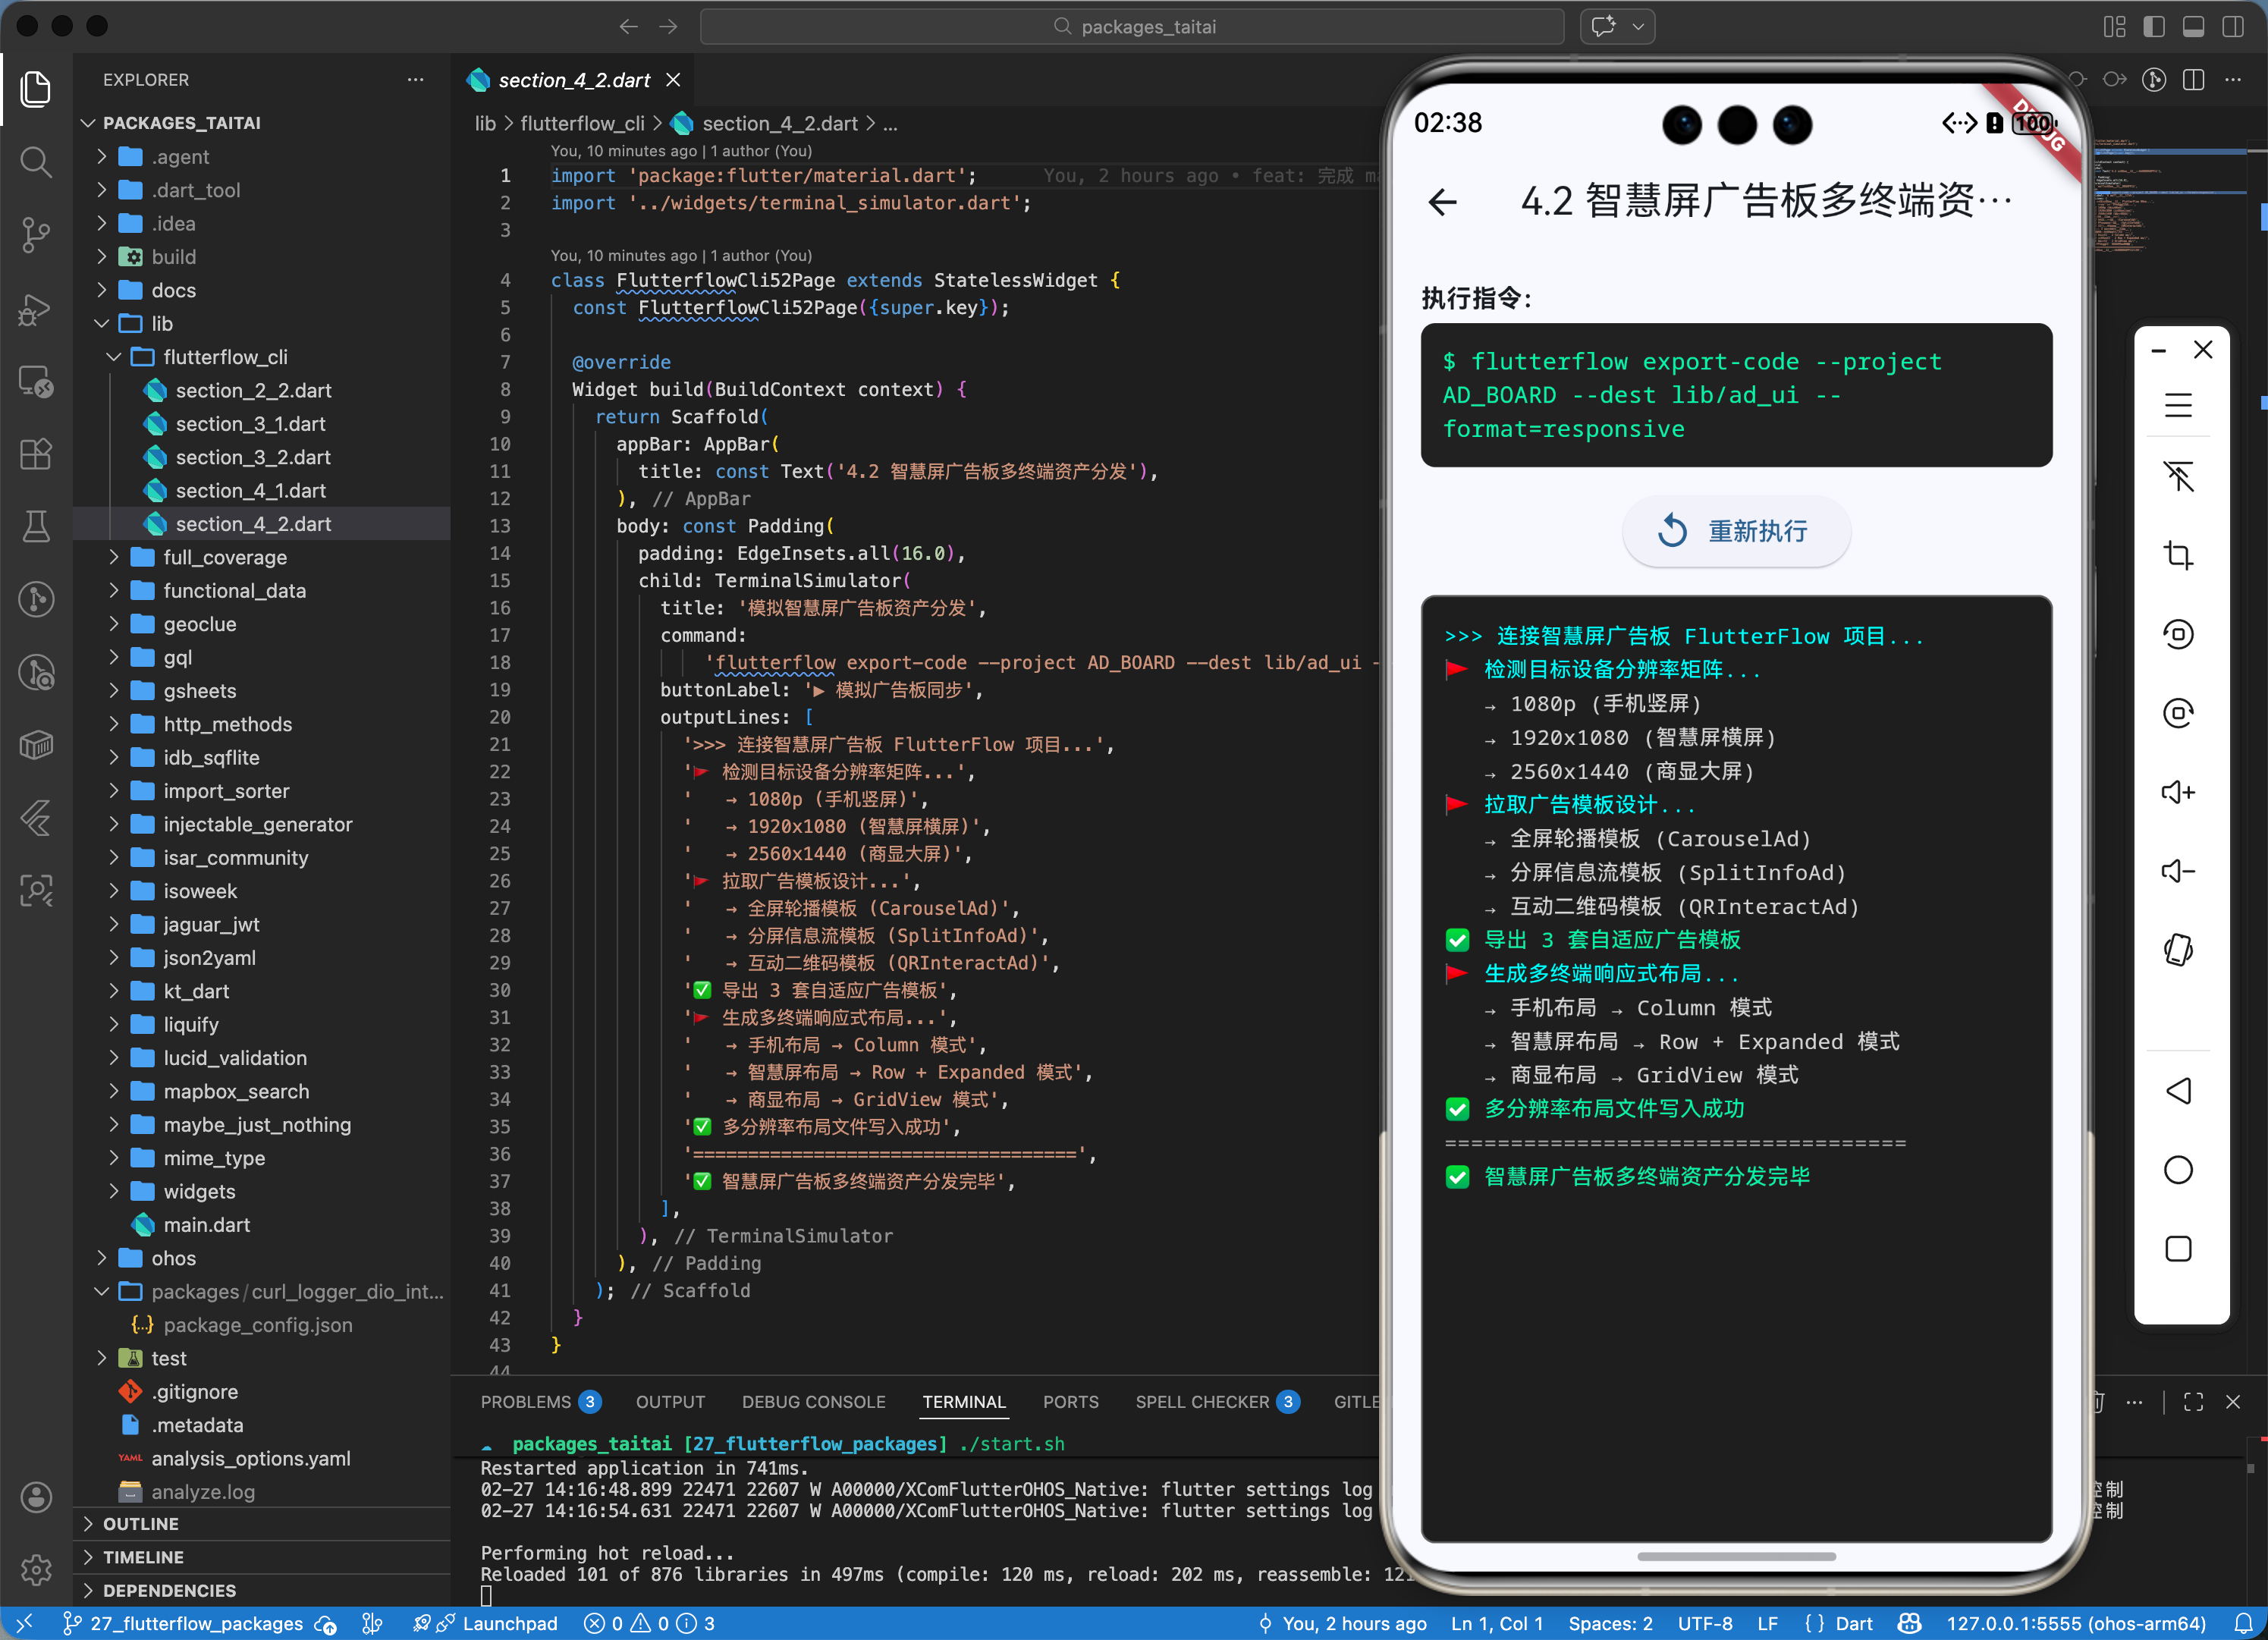Switch to the DEBUG CONSOLE tab
This screenshot has height=1640, width=2268.
[x=813, y=1402]
